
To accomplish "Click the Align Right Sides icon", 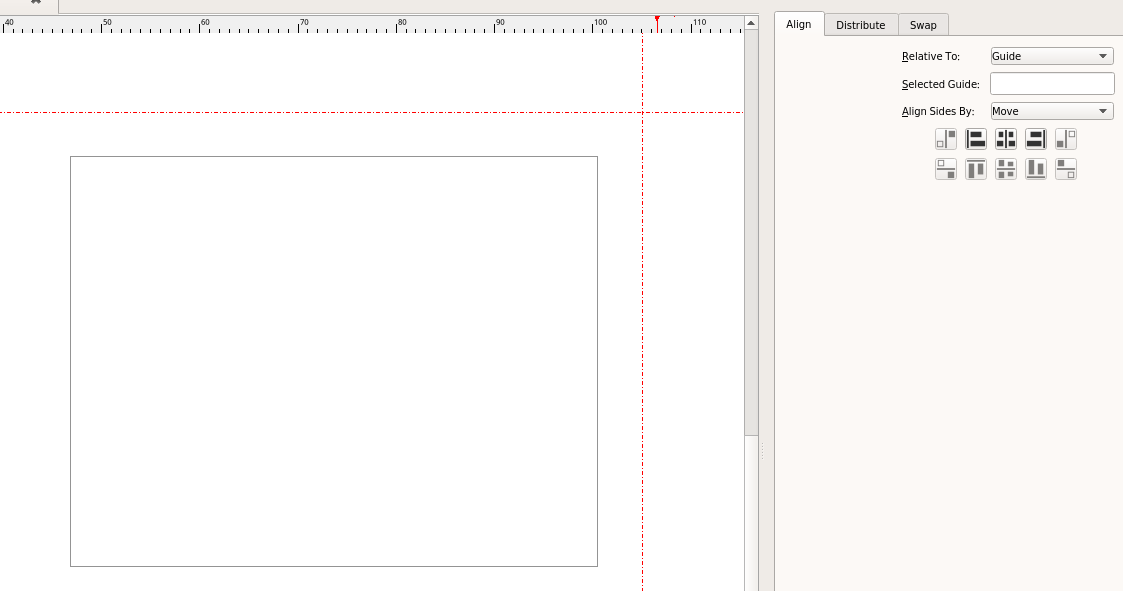I will (x=1035, y=139).
